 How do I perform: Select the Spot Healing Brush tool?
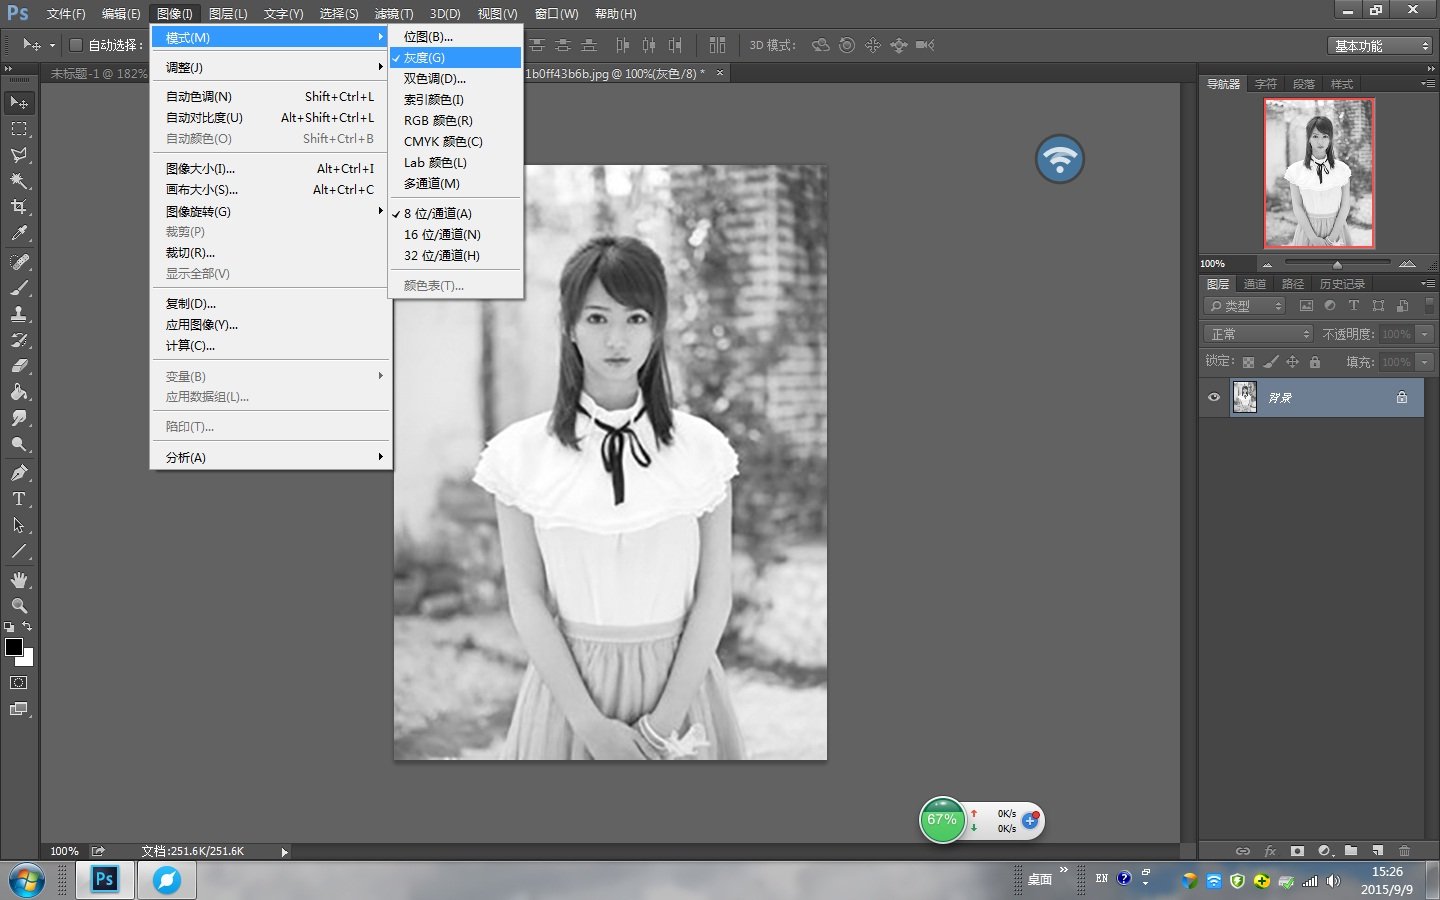(19, 260)
